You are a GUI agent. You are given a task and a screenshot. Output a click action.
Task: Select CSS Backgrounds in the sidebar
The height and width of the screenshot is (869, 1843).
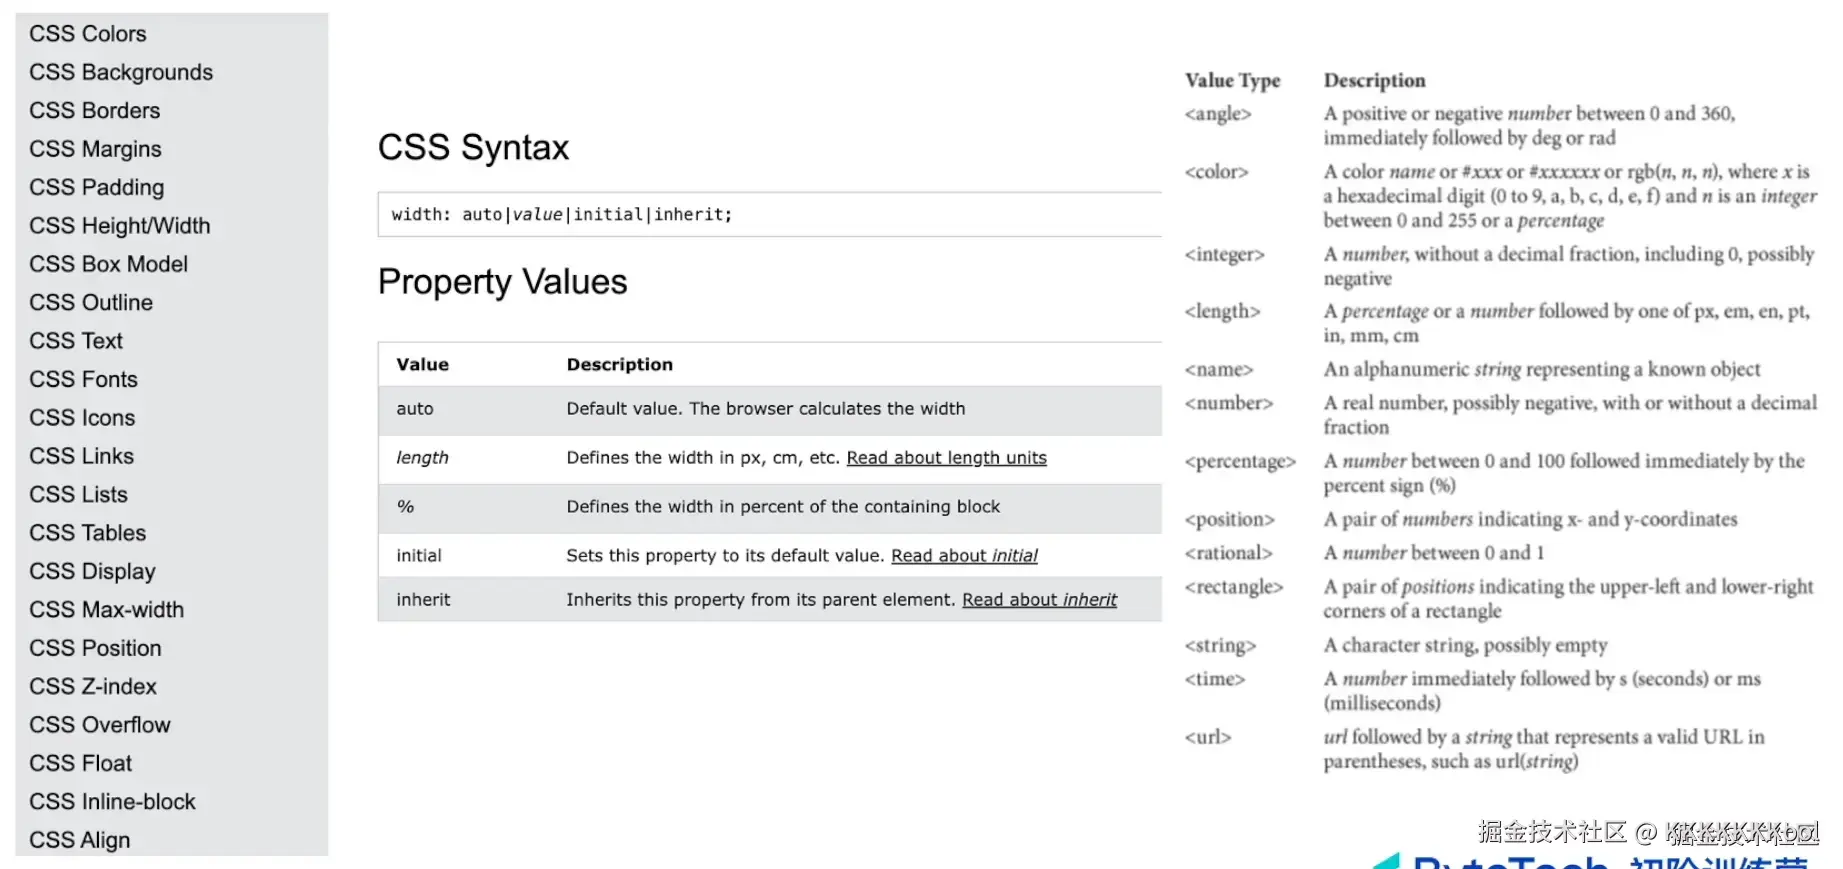[121, 72]
